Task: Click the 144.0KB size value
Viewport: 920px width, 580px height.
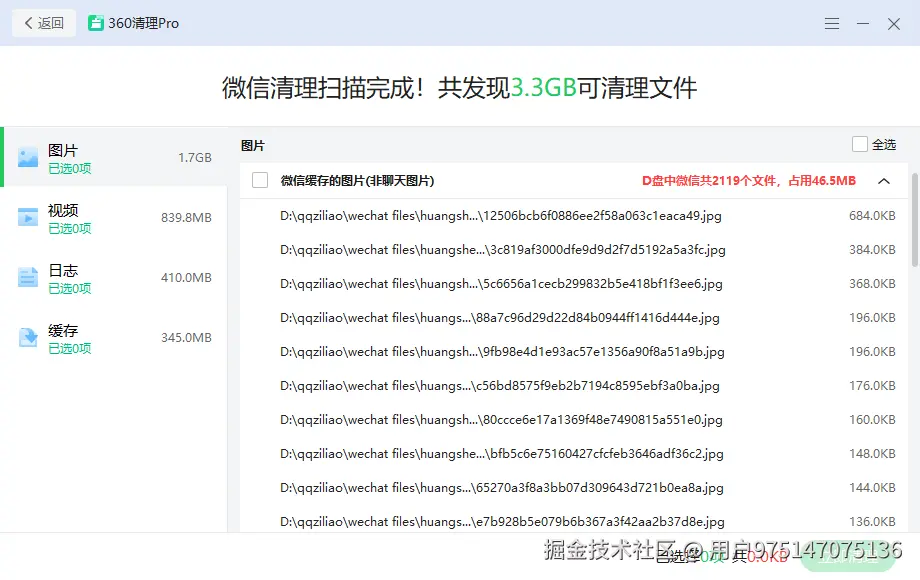Action: (872, 488)
